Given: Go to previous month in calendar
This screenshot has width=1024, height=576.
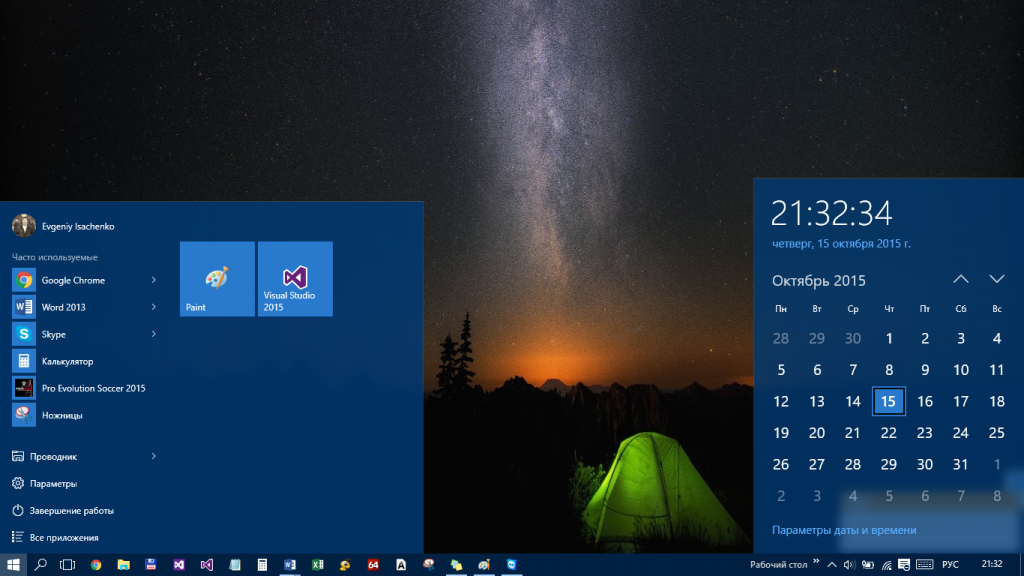Looking at the screenshot, I should coord(961,279).
